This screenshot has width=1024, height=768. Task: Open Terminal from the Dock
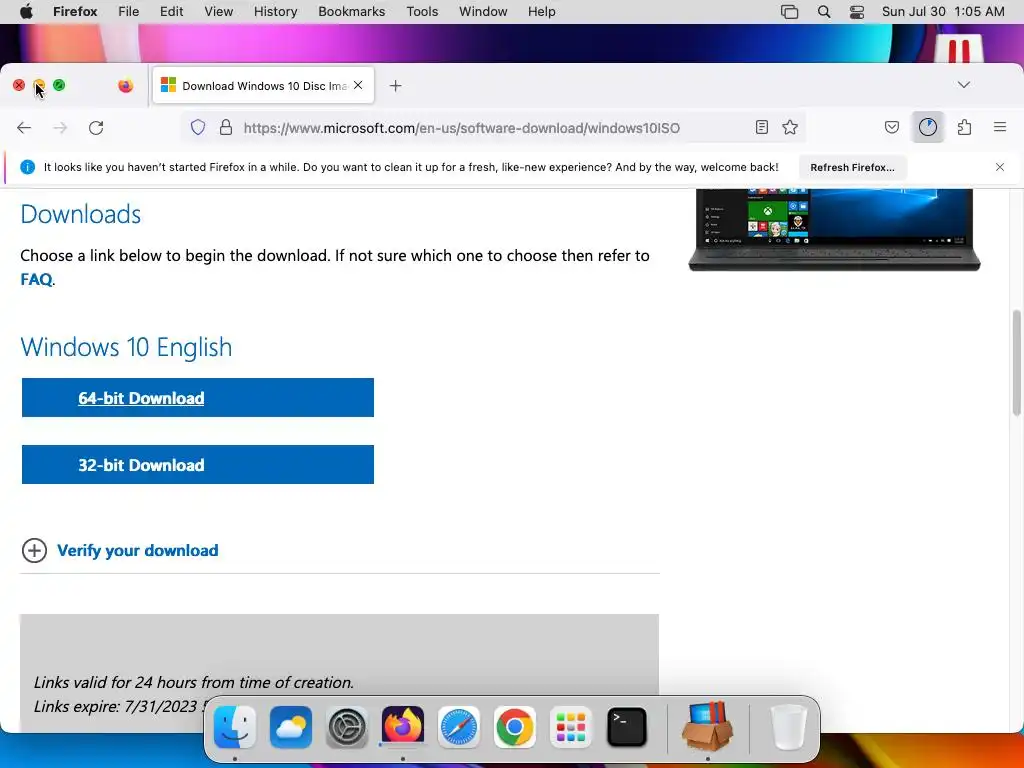pos(627,727)
